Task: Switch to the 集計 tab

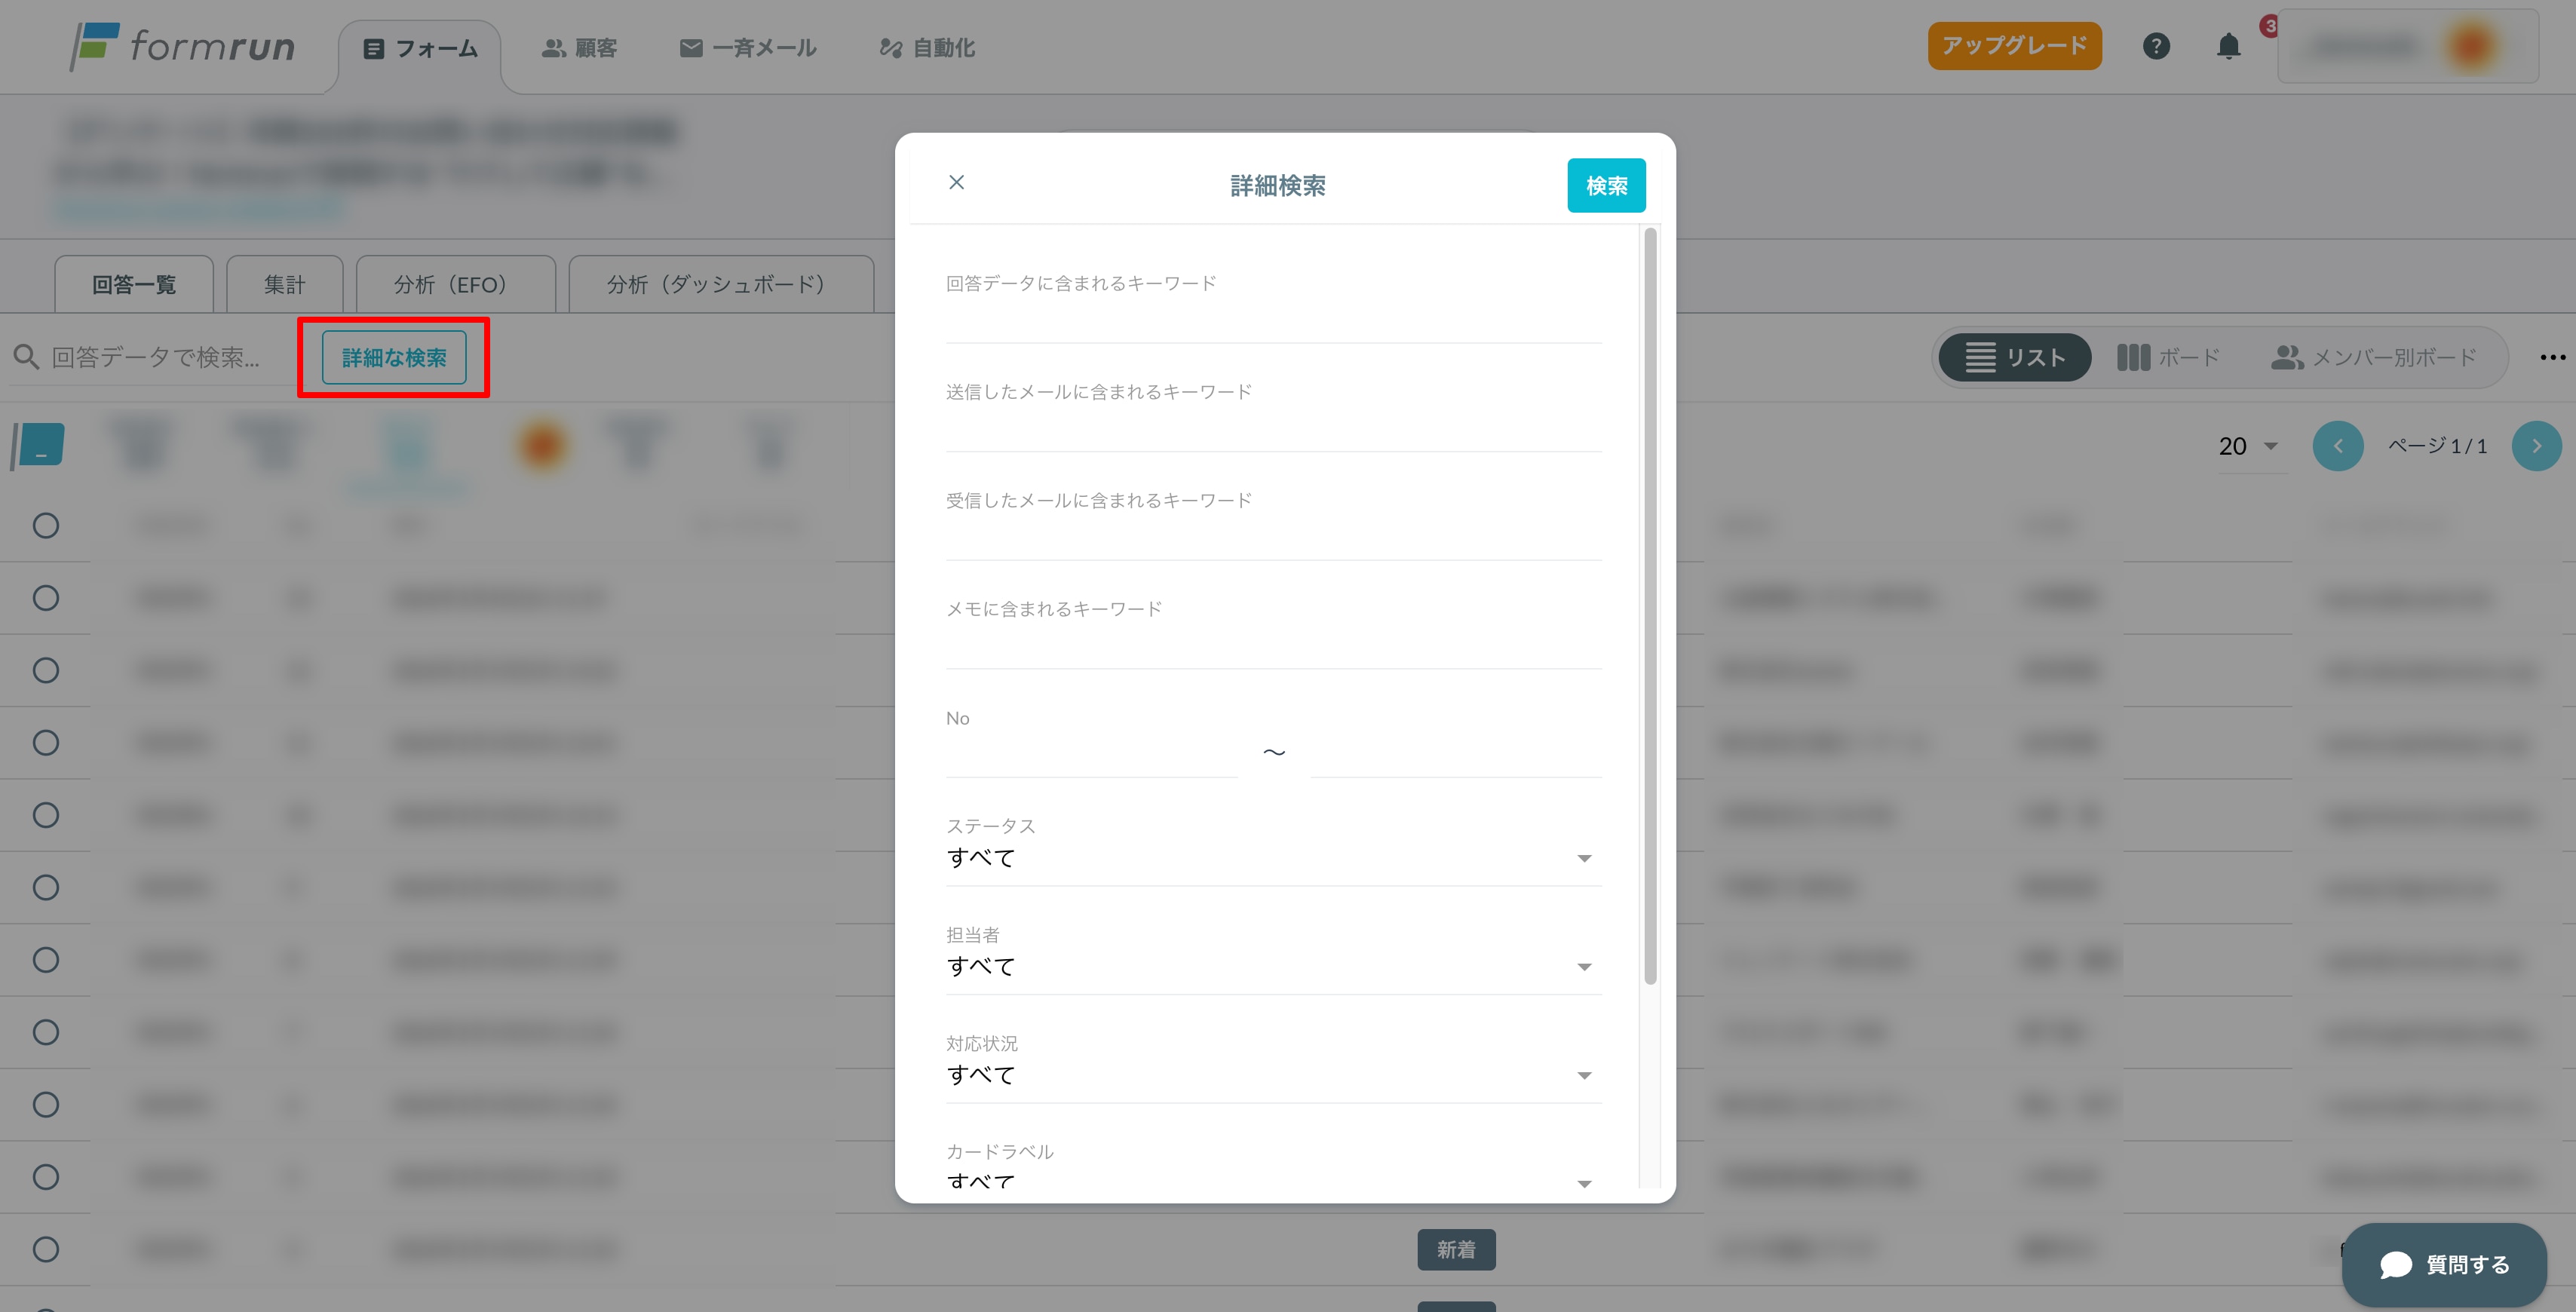Action: click(x=284, y=284)
